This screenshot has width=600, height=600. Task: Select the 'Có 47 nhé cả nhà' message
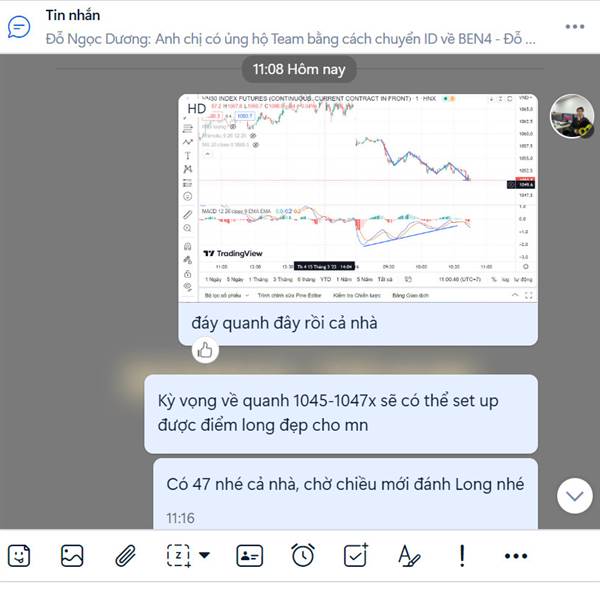coord(345,494)
